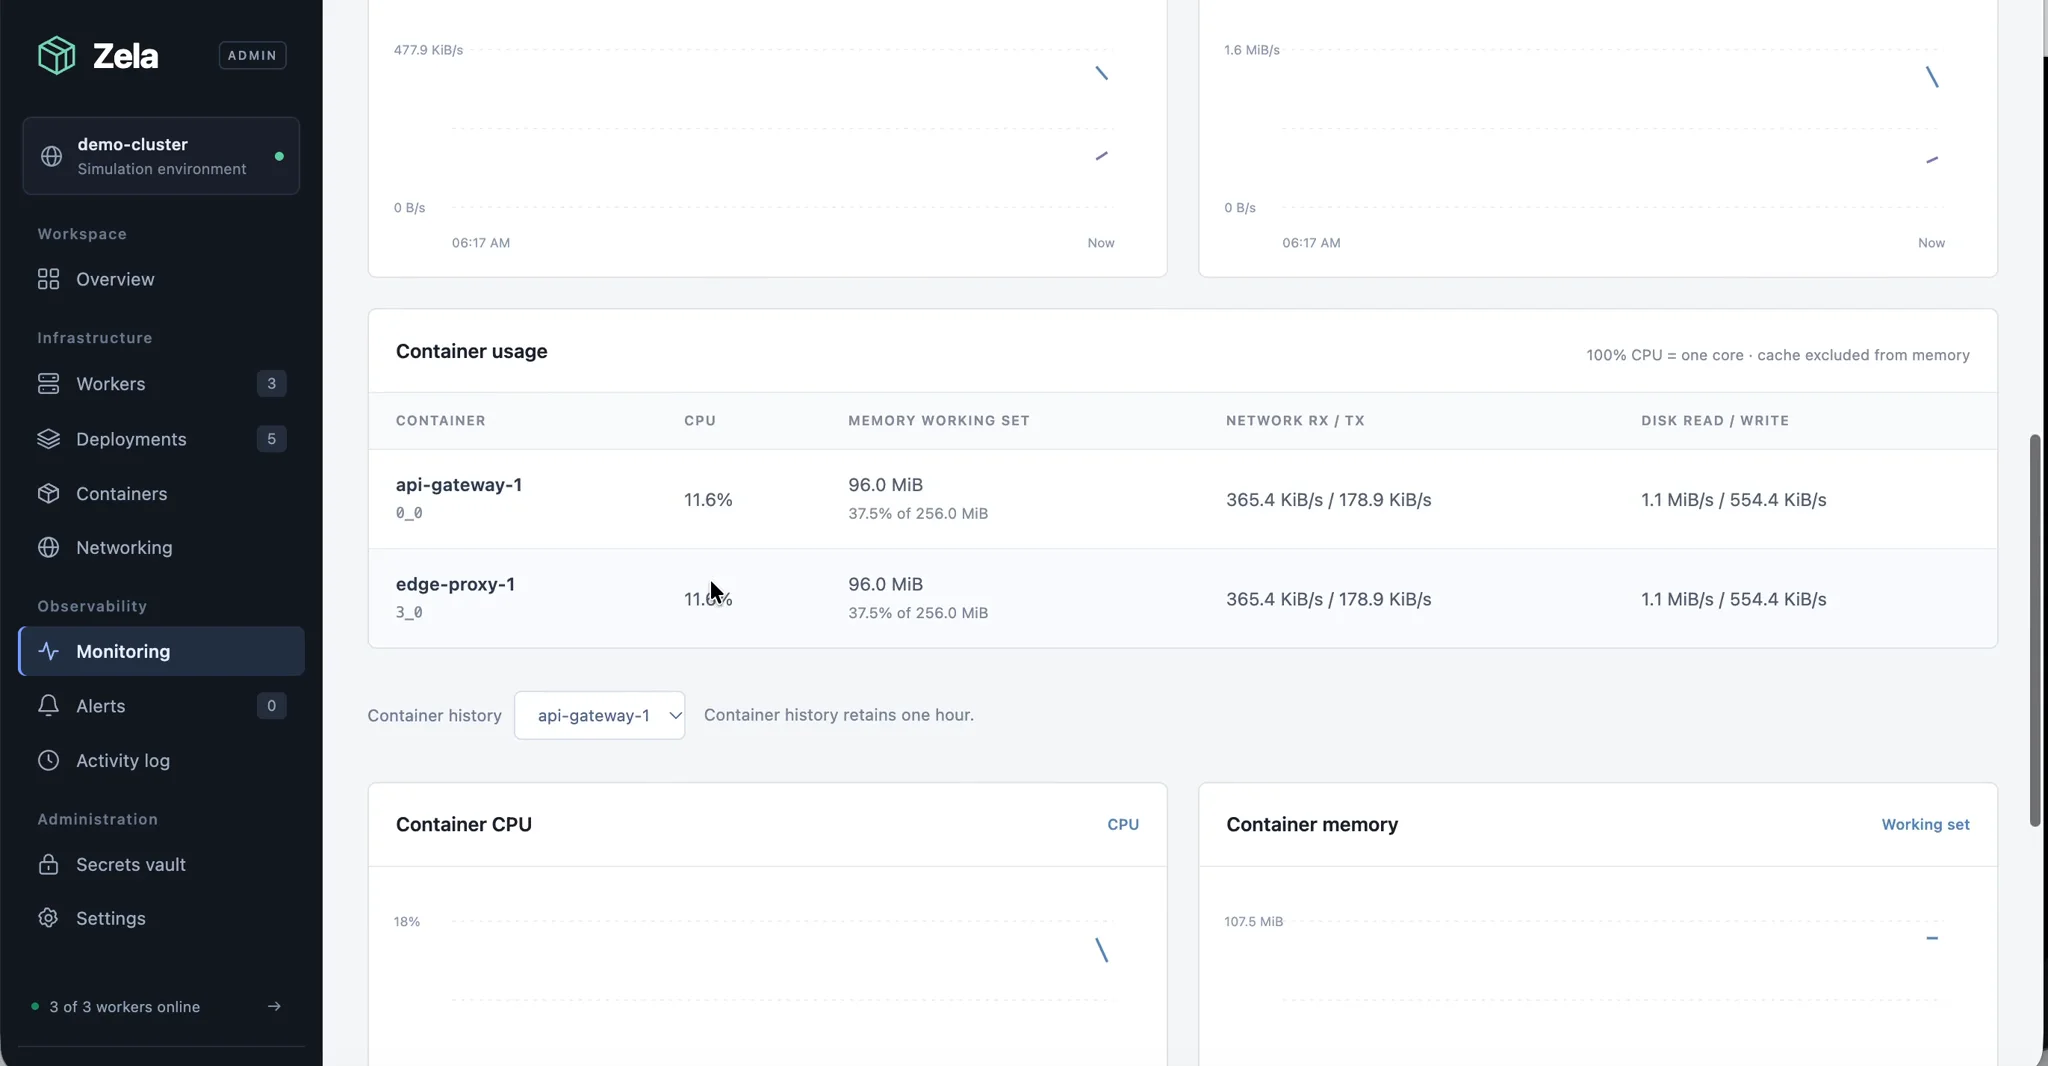Open the Activity log page
Viewport: 2048px width, 1066px height.
161,760
